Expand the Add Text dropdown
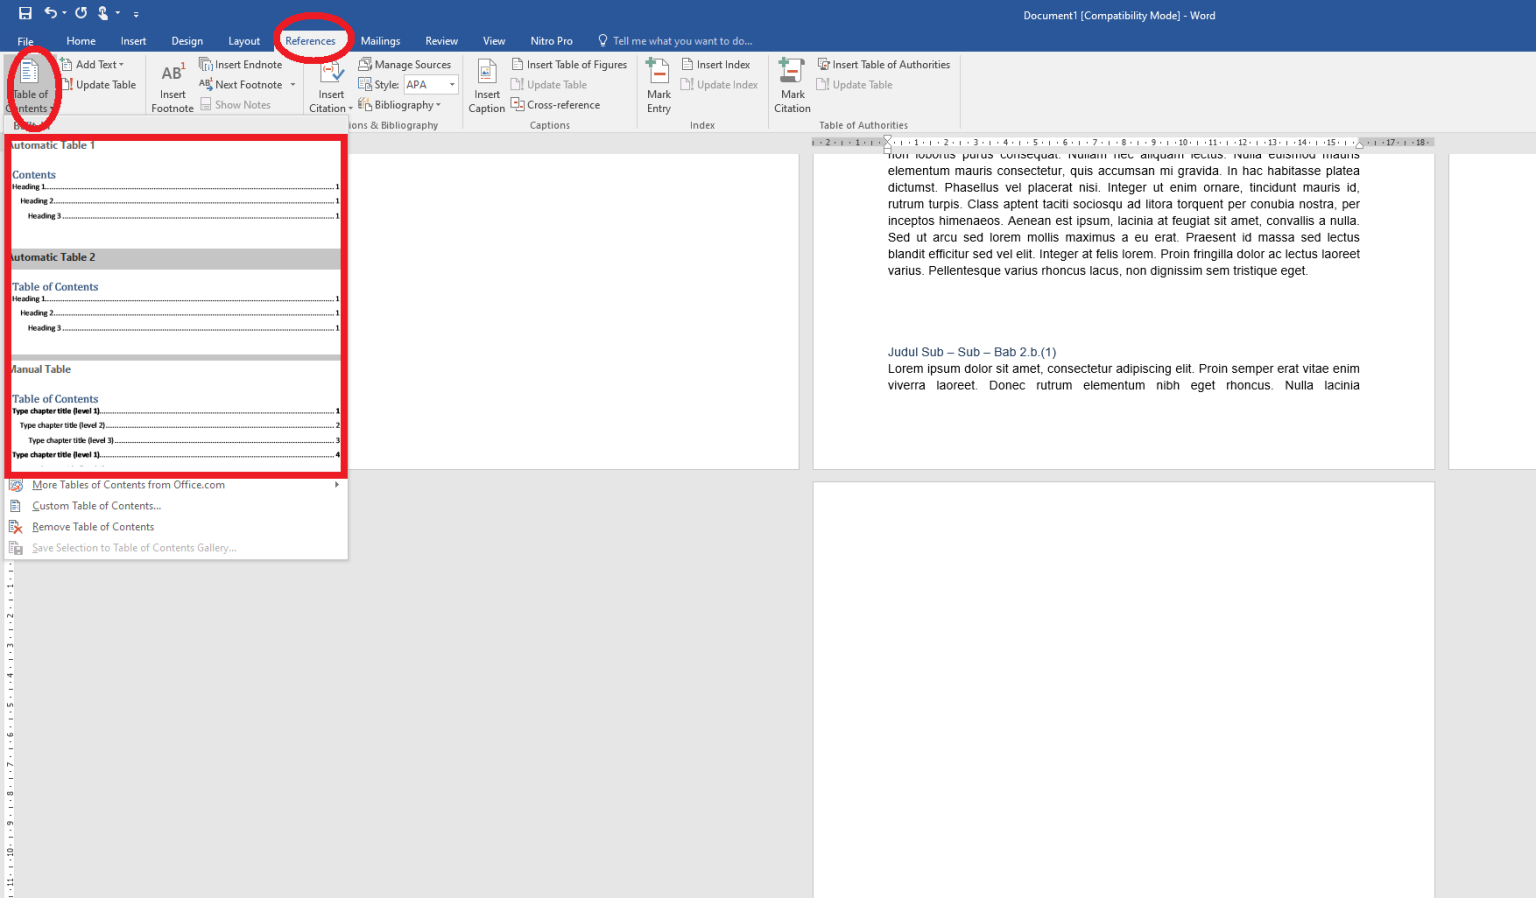Screen dimensions: 1536x898 (x=93, y=65)
